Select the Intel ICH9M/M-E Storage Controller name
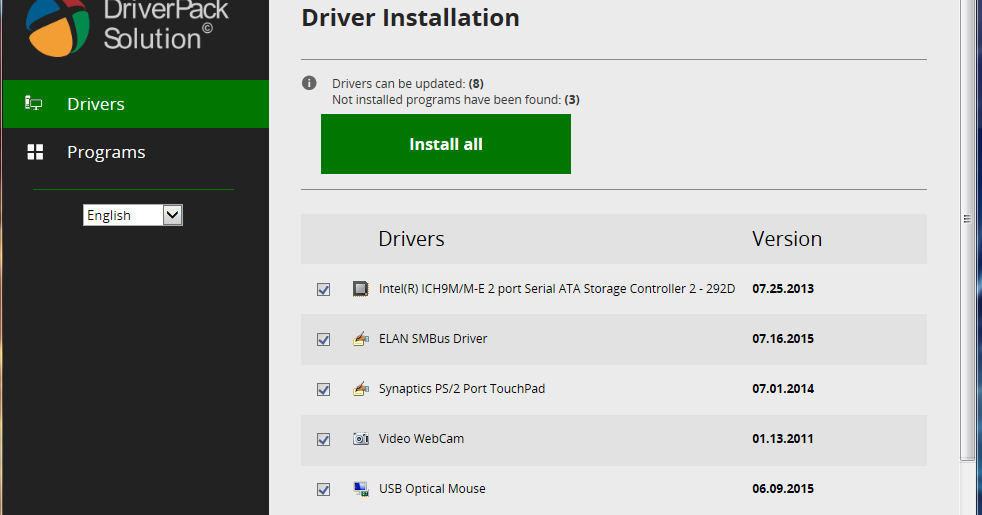This screenshot has width=982, height=515. tap(557, 289)
